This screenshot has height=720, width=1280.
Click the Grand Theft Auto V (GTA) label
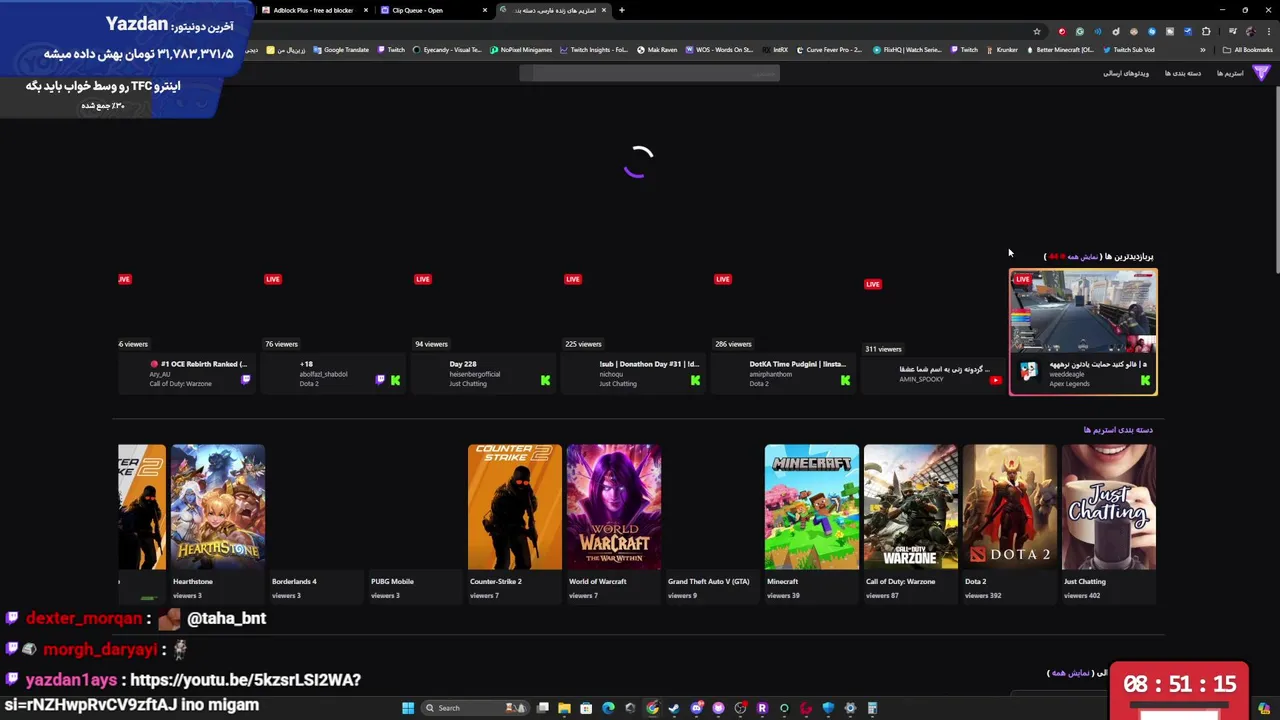coord(708,581)
